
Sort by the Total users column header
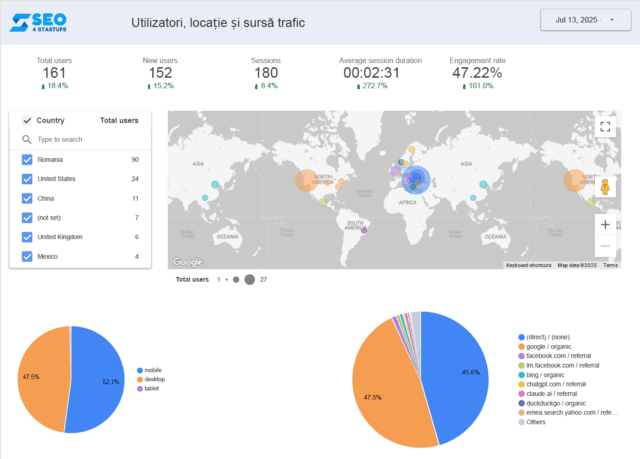pyautogui.click(x=119, y=120)
